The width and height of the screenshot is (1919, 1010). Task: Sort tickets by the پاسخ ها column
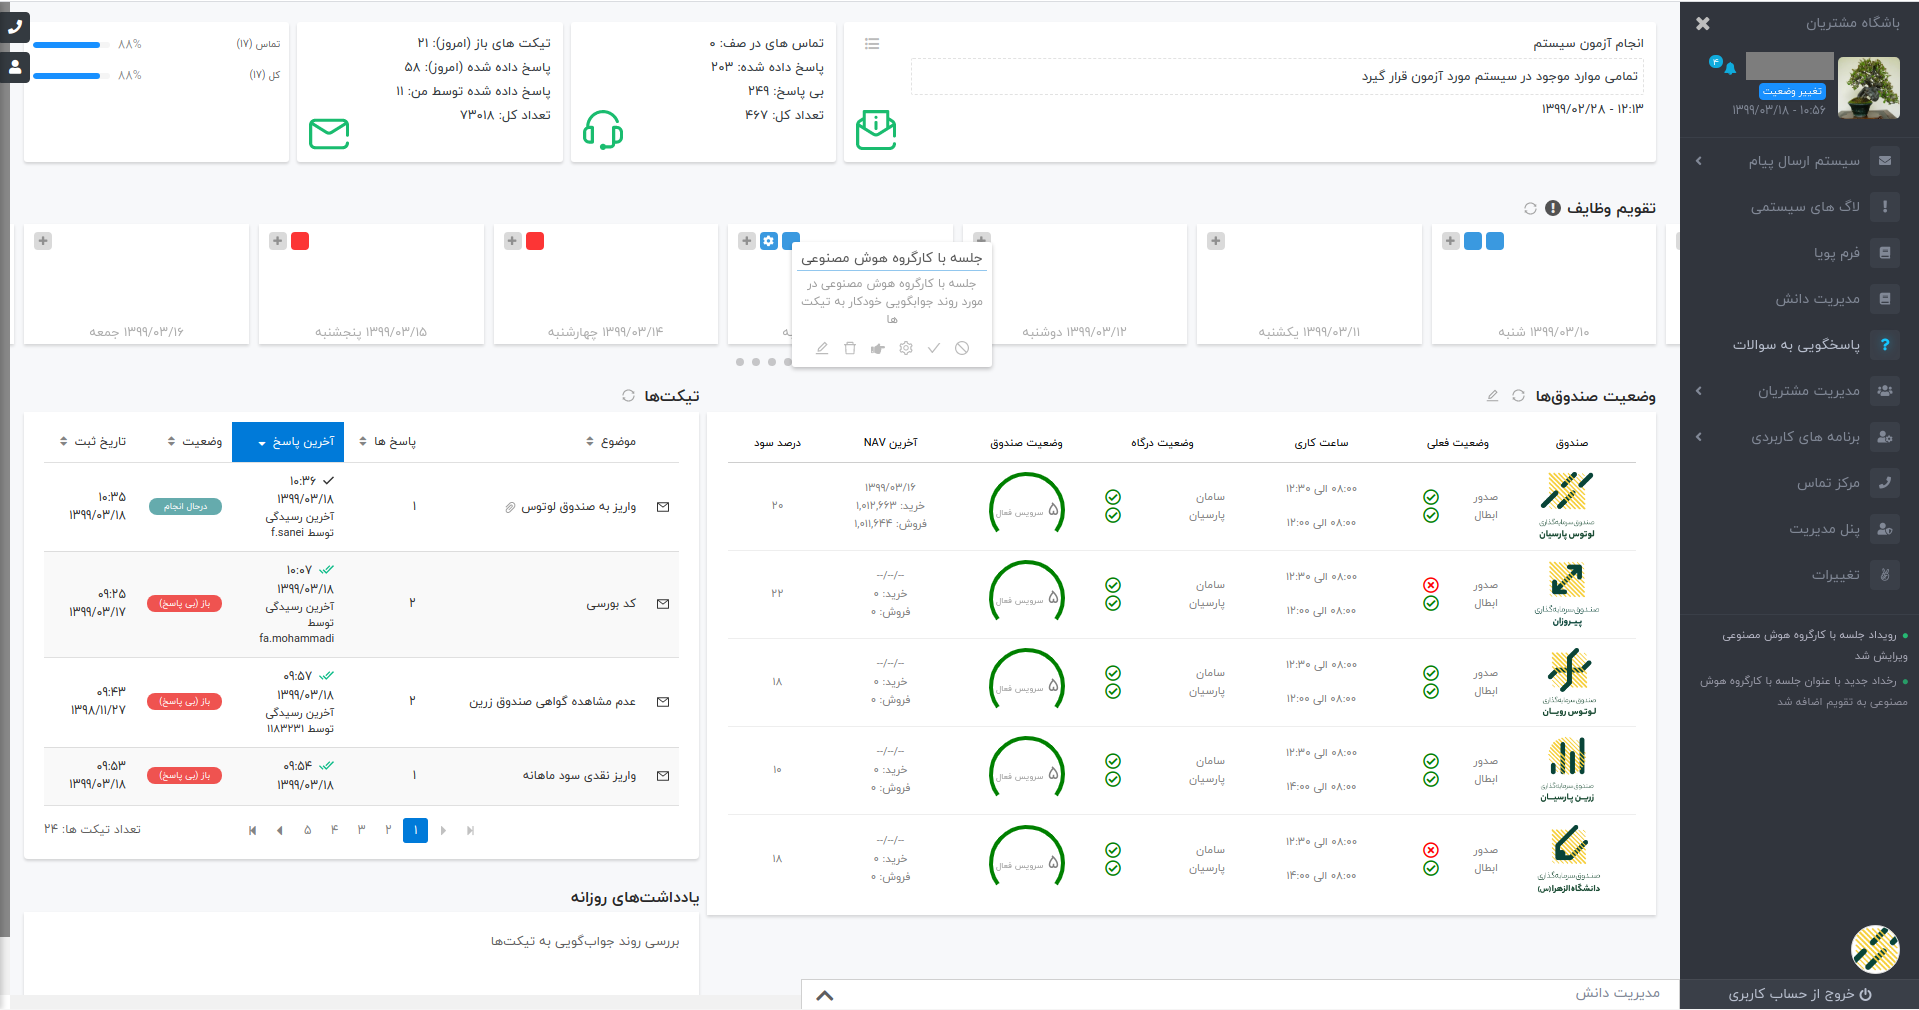pos(388,442)
